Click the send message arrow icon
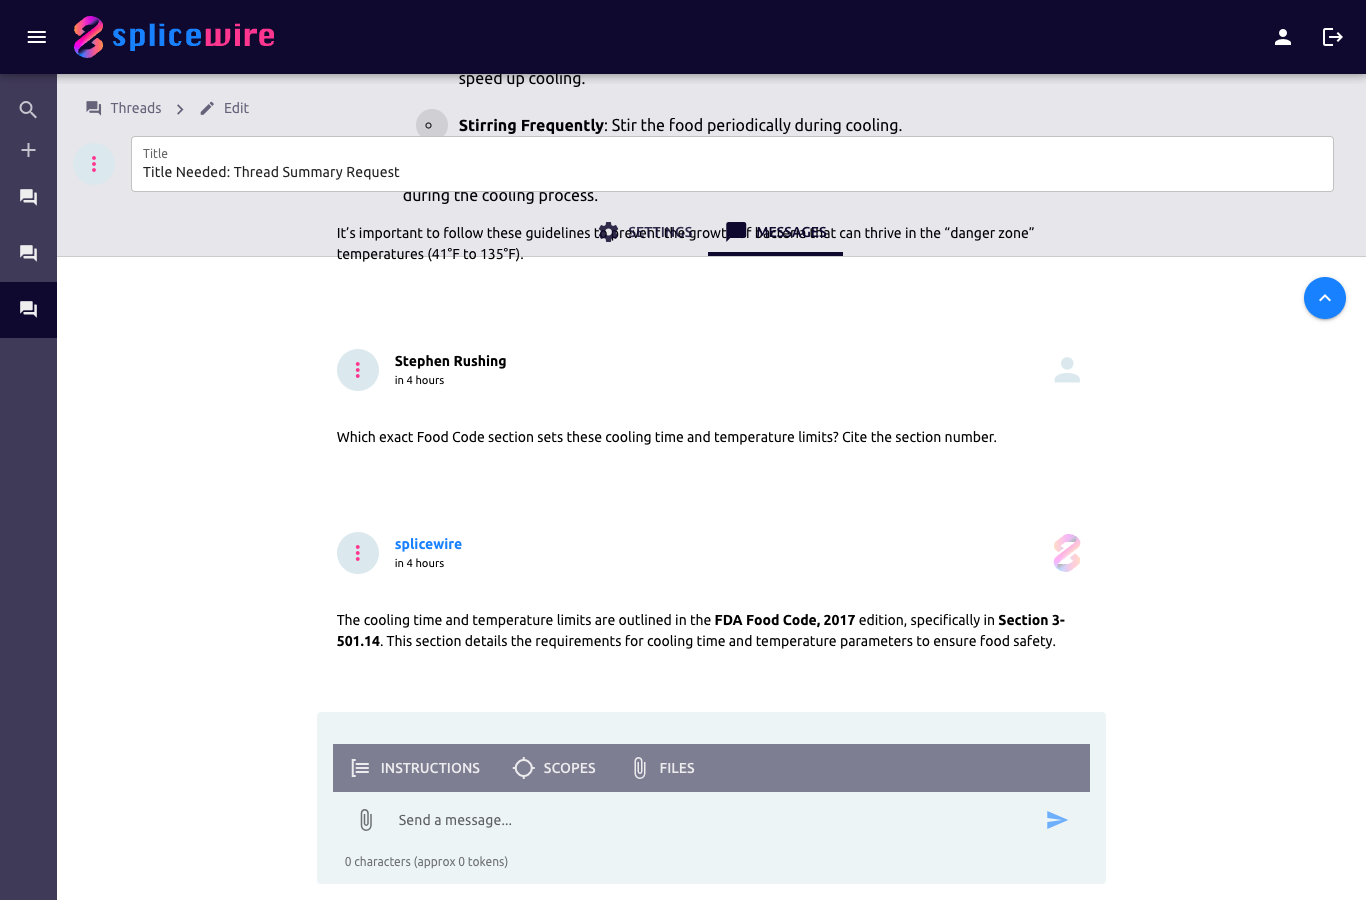This screenshot has height=900, width=1366. click(x=1057, y=820)
